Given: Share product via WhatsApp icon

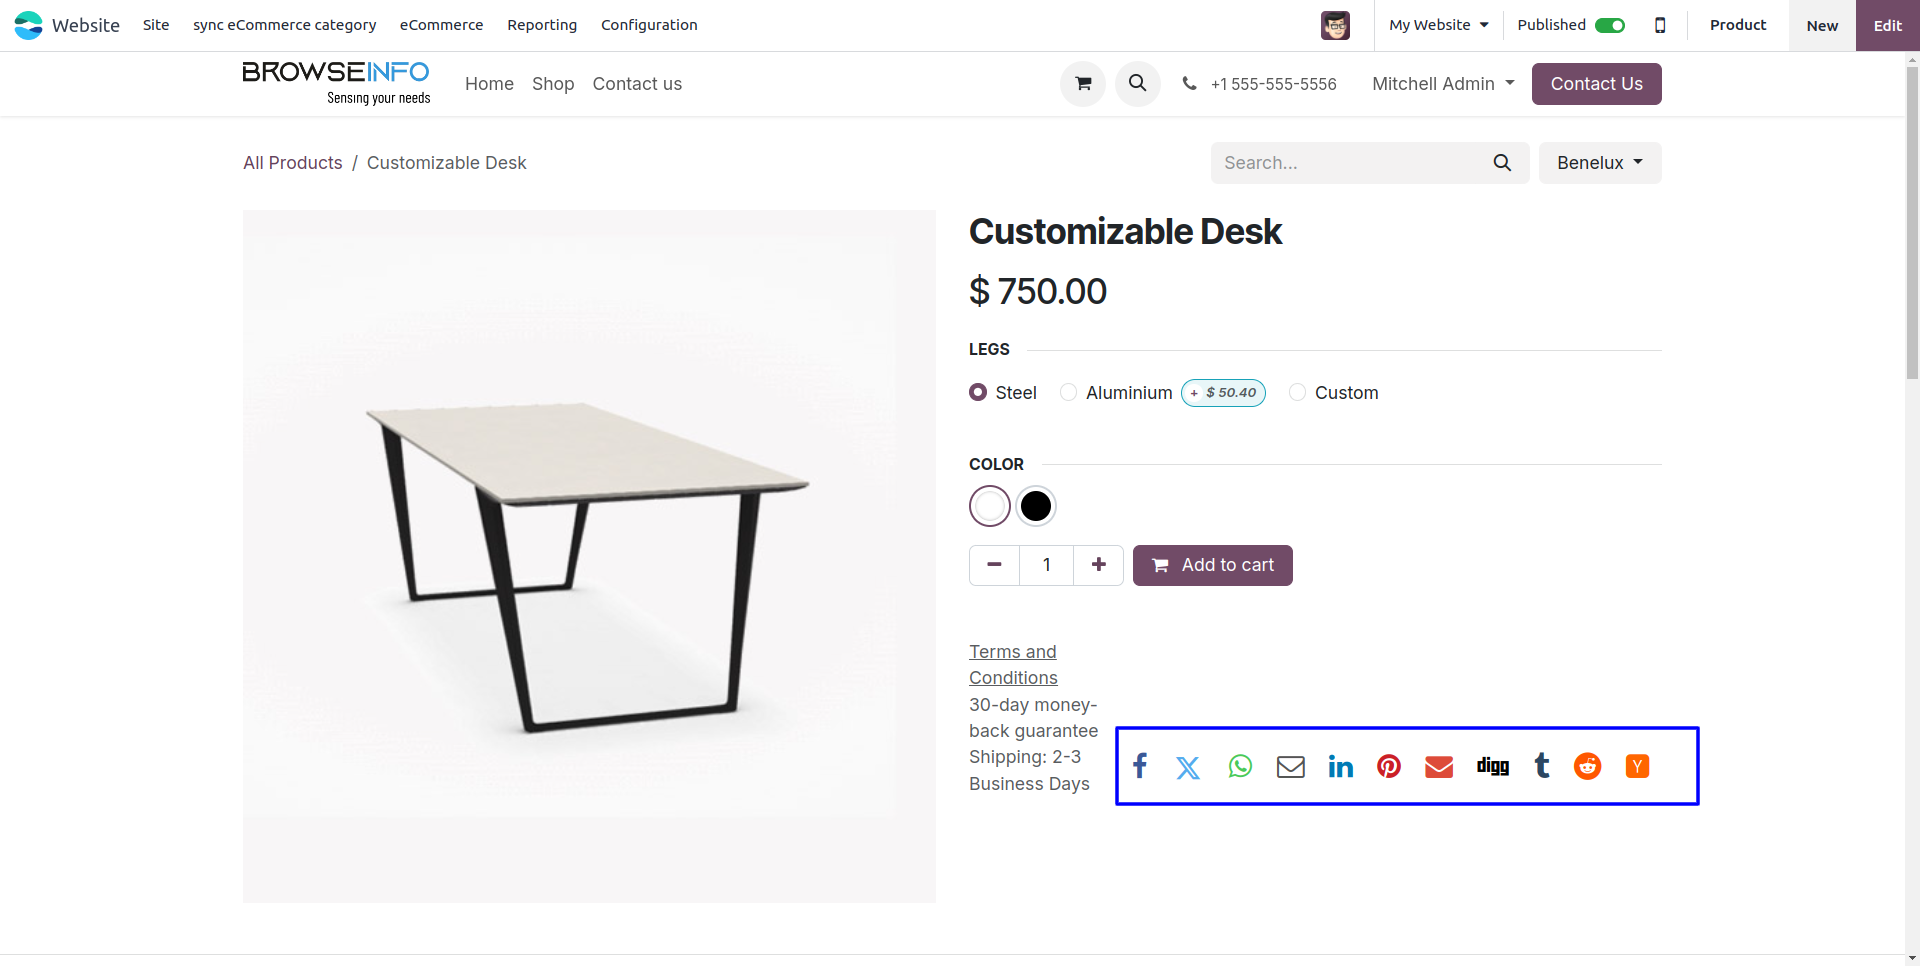Looking at the screenshot, I should [1240, 766].
